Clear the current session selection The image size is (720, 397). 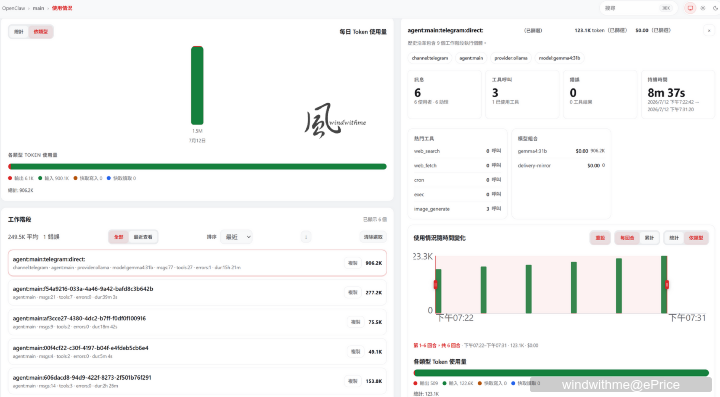[373, 237]
